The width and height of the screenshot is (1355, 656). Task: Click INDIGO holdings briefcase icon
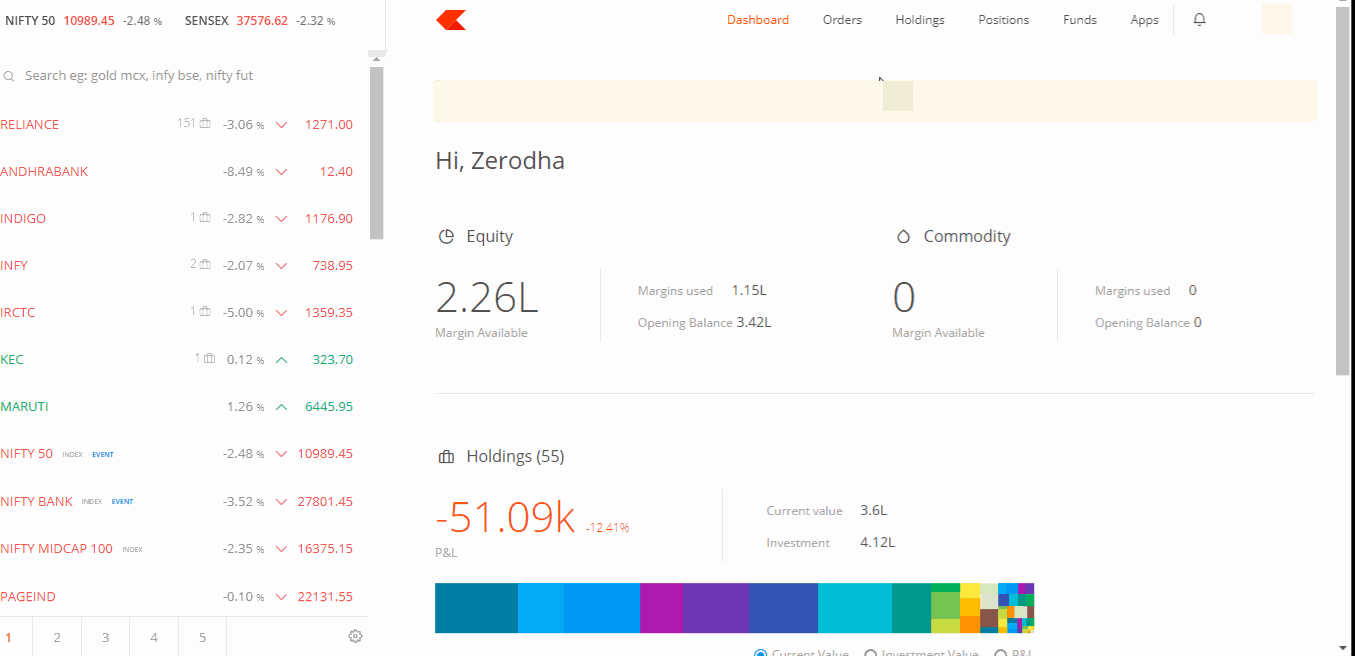(x=205, y=218)
